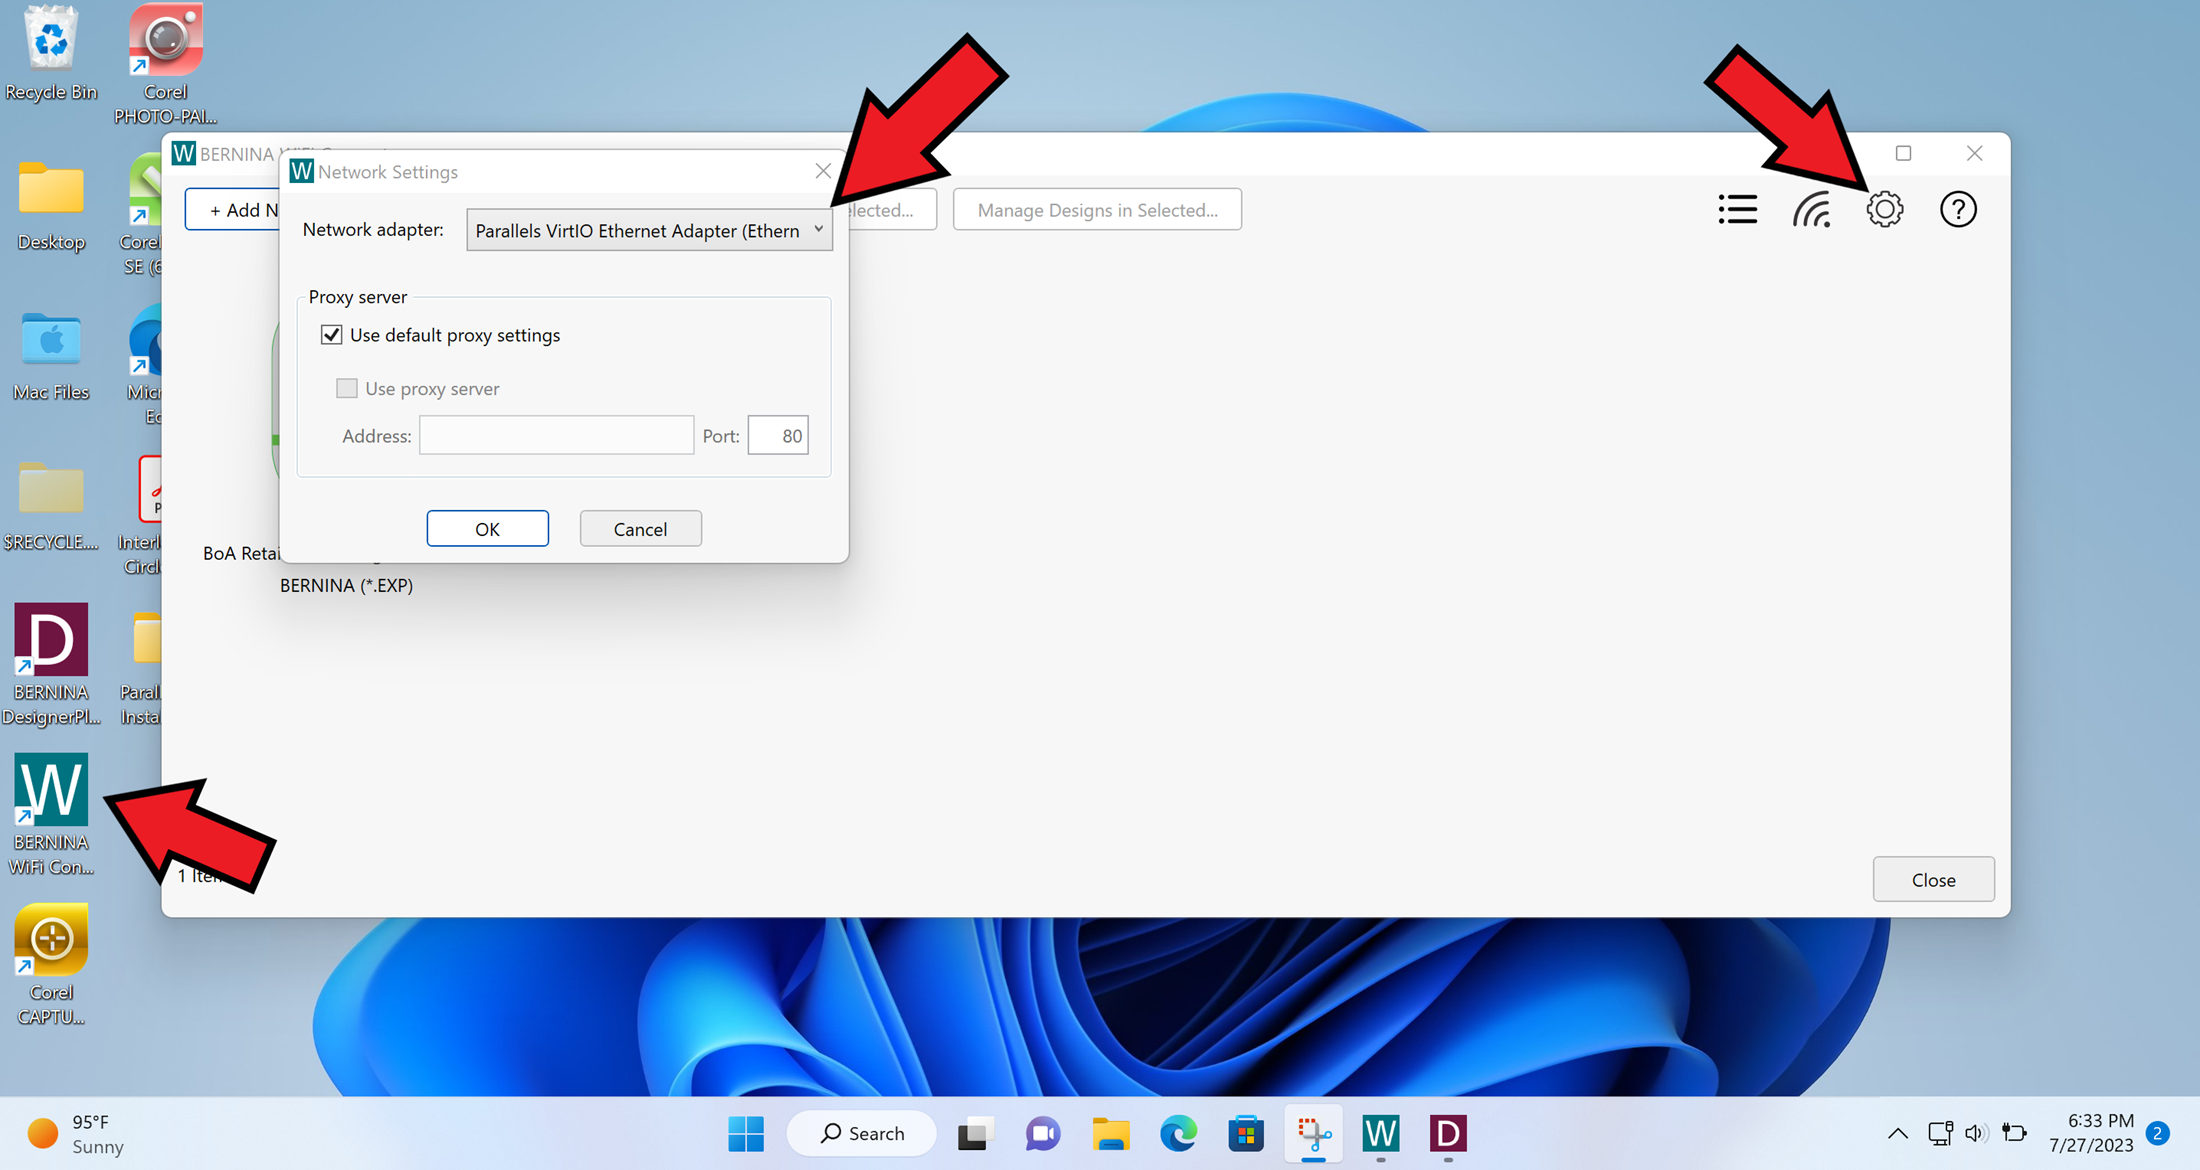Open clock and date 6:33 PM
The image size is (2200, 1170).
[x=2091, y=1133]
